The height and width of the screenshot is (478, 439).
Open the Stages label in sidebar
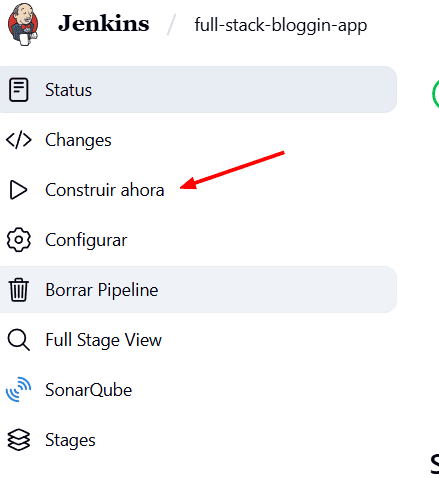[70, 440]
